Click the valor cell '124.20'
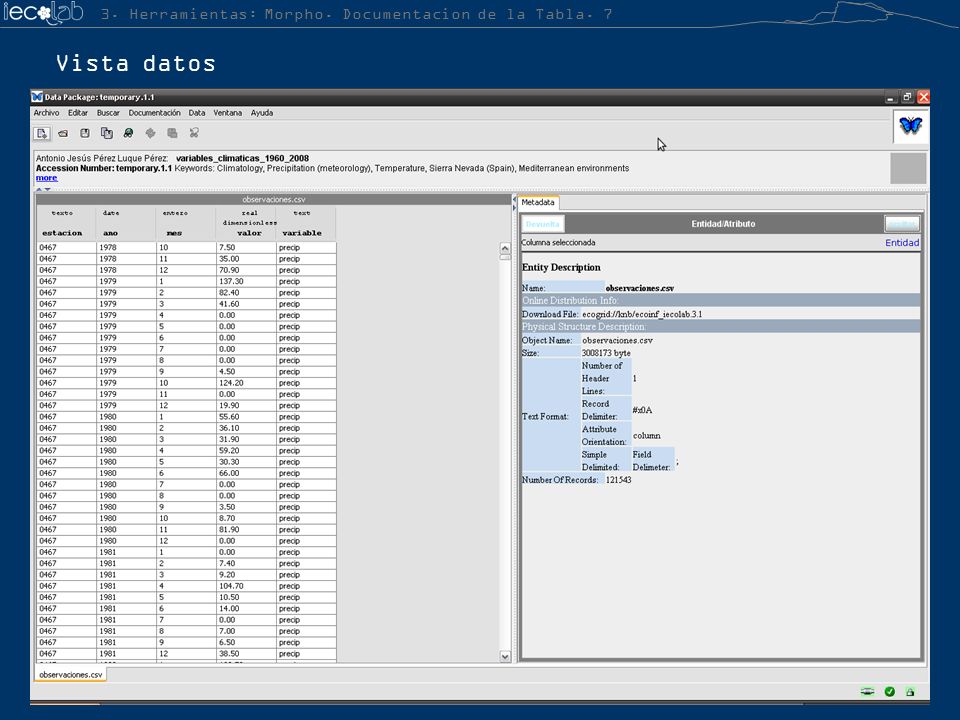 (246, 383)
